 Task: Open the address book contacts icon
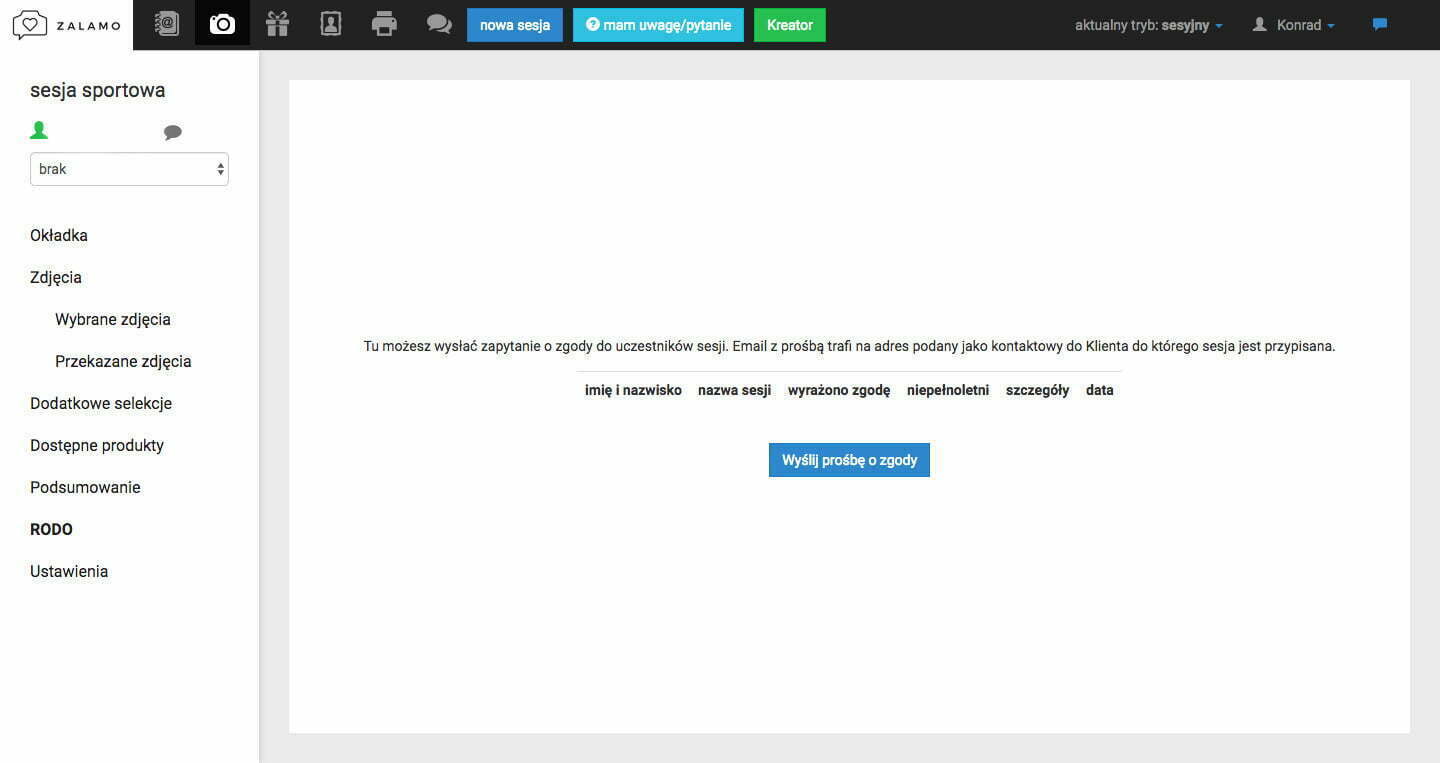[x=167, y=24]
